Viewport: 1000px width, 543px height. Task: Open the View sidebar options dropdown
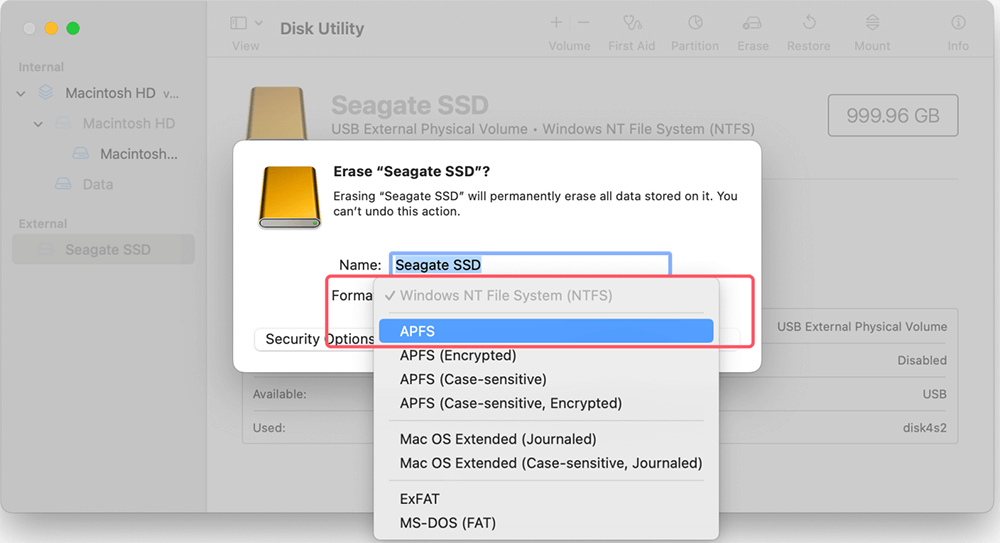246,23
